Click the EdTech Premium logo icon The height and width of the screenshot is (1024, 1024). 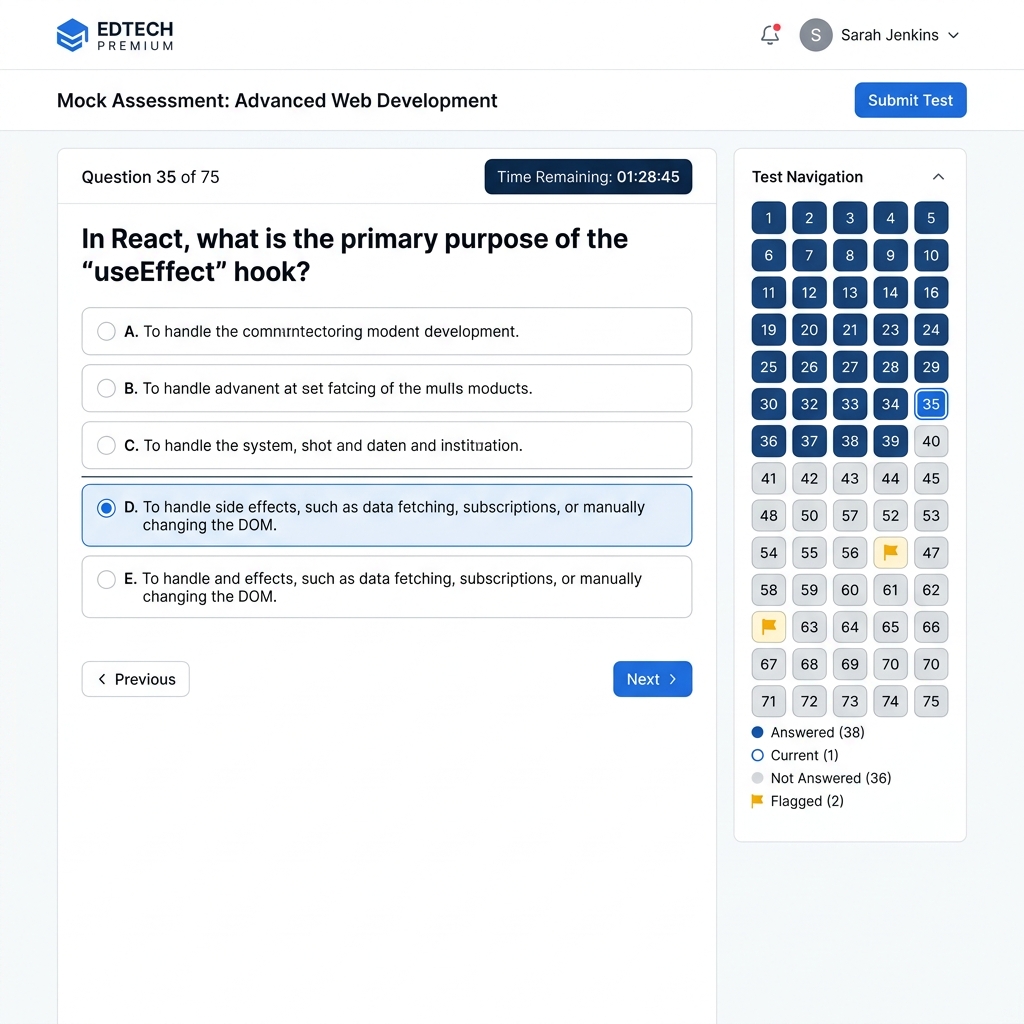(x=72, y=35)
